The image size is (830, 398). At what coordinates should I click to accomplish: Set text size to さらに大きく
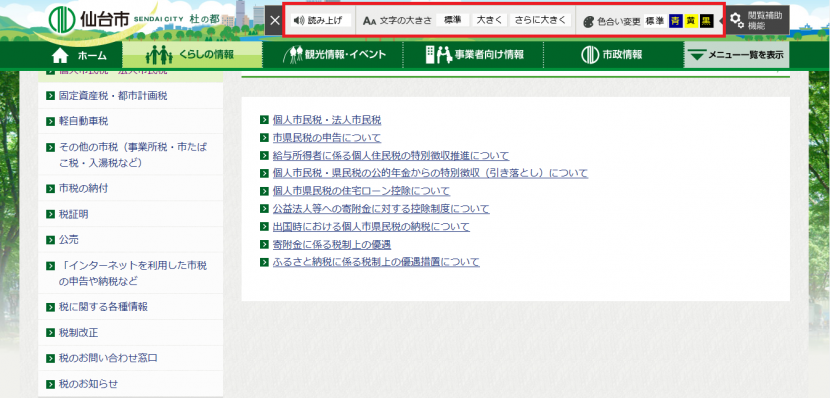(x=540, y=20)
